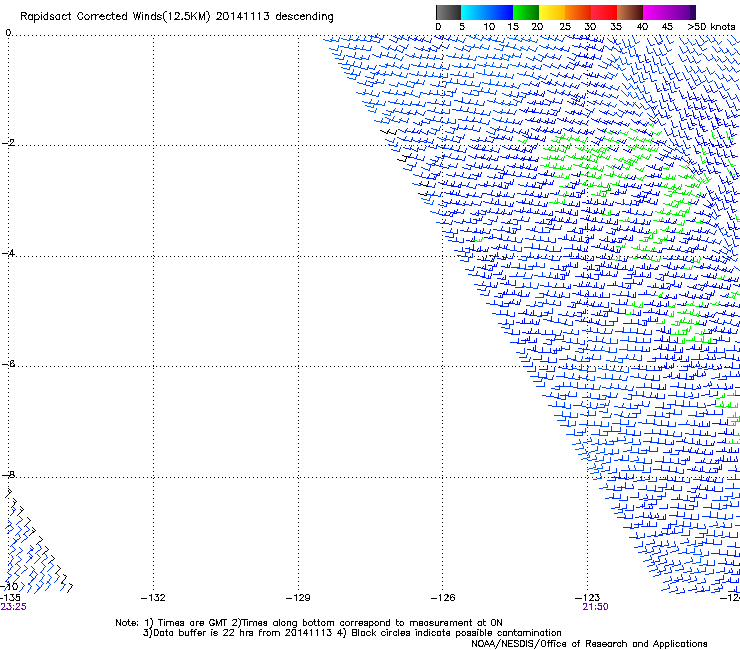The height and width of the screenshot is (650, 740).
Task: Click the latitude label -4
Action: tap(8, 253)
